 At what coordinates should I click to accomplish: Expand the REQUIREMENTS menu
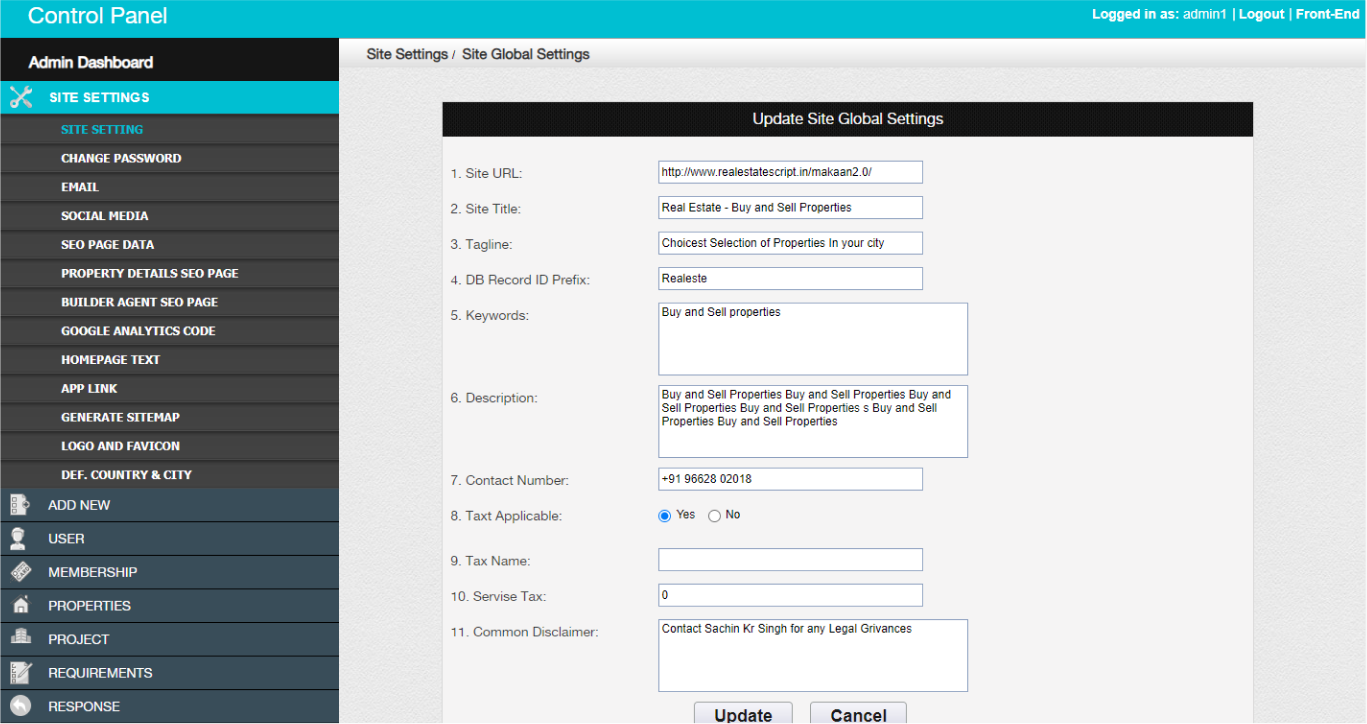pyautogui.click(x=170, y=673)
